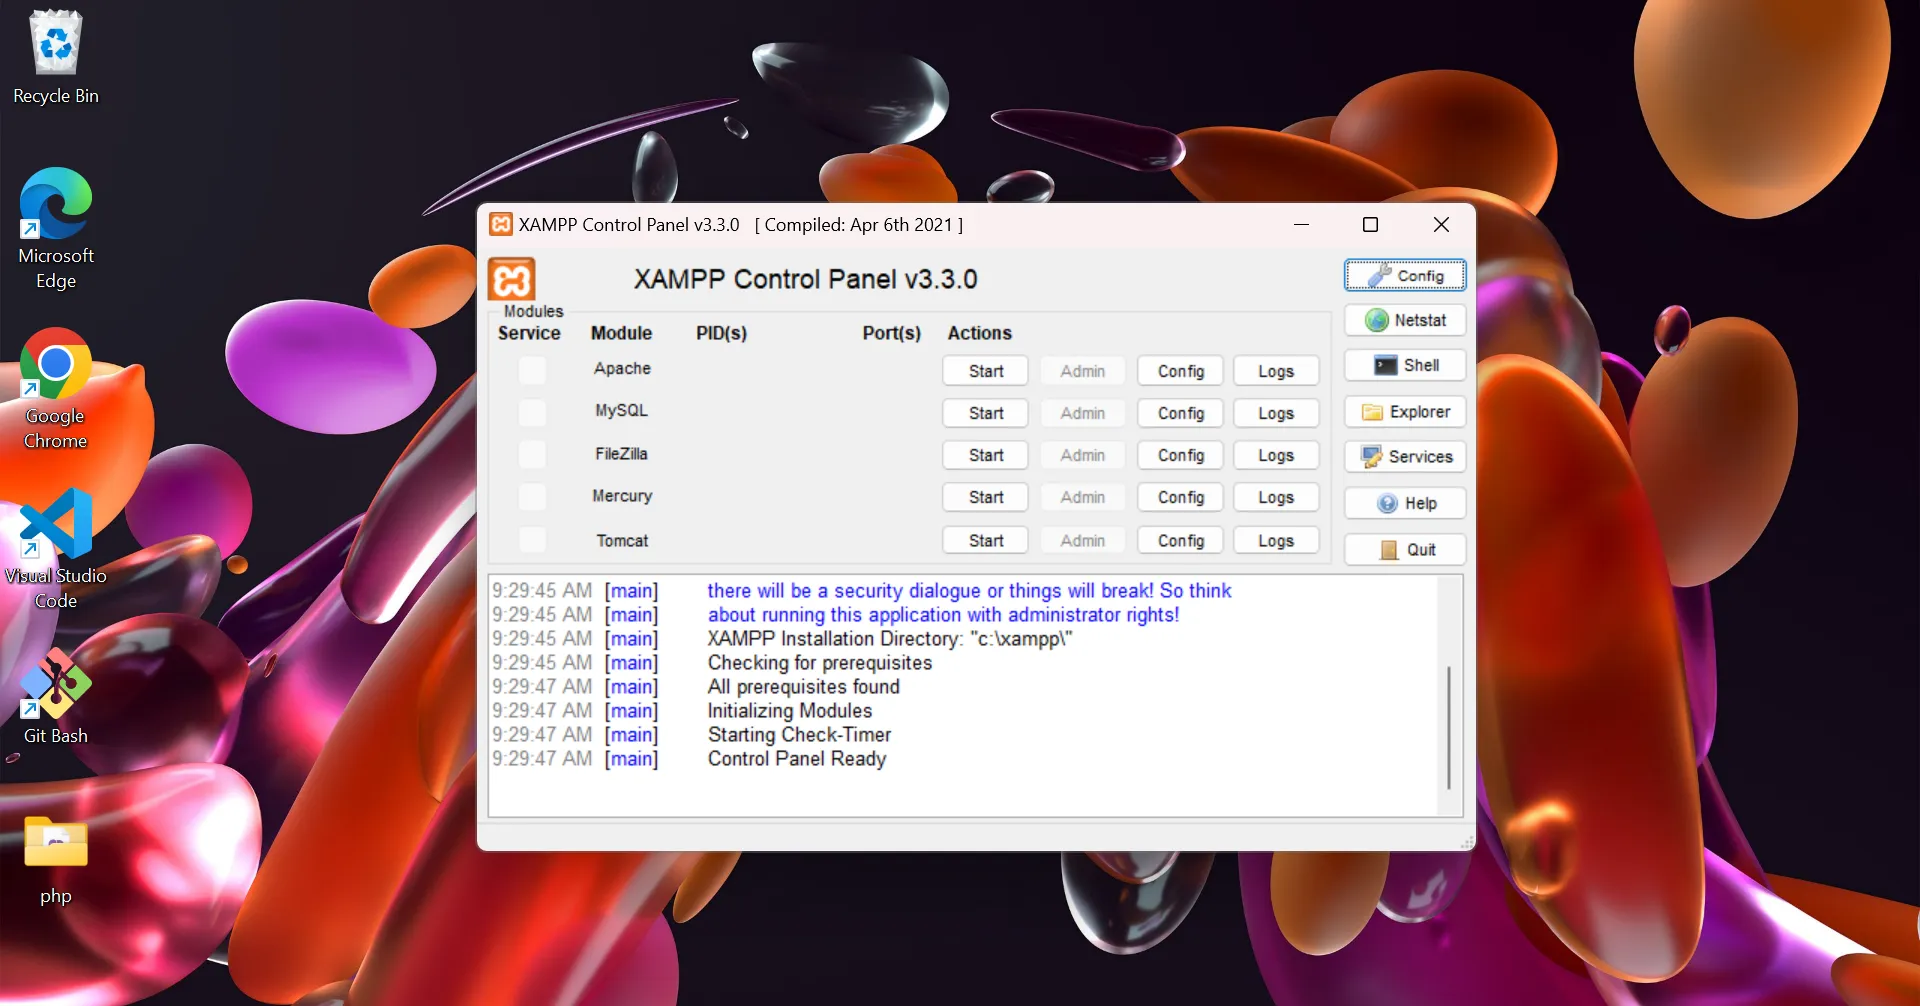
Task: Open Explorer from XAMPP sidebar
Action: coord(1405,412)
